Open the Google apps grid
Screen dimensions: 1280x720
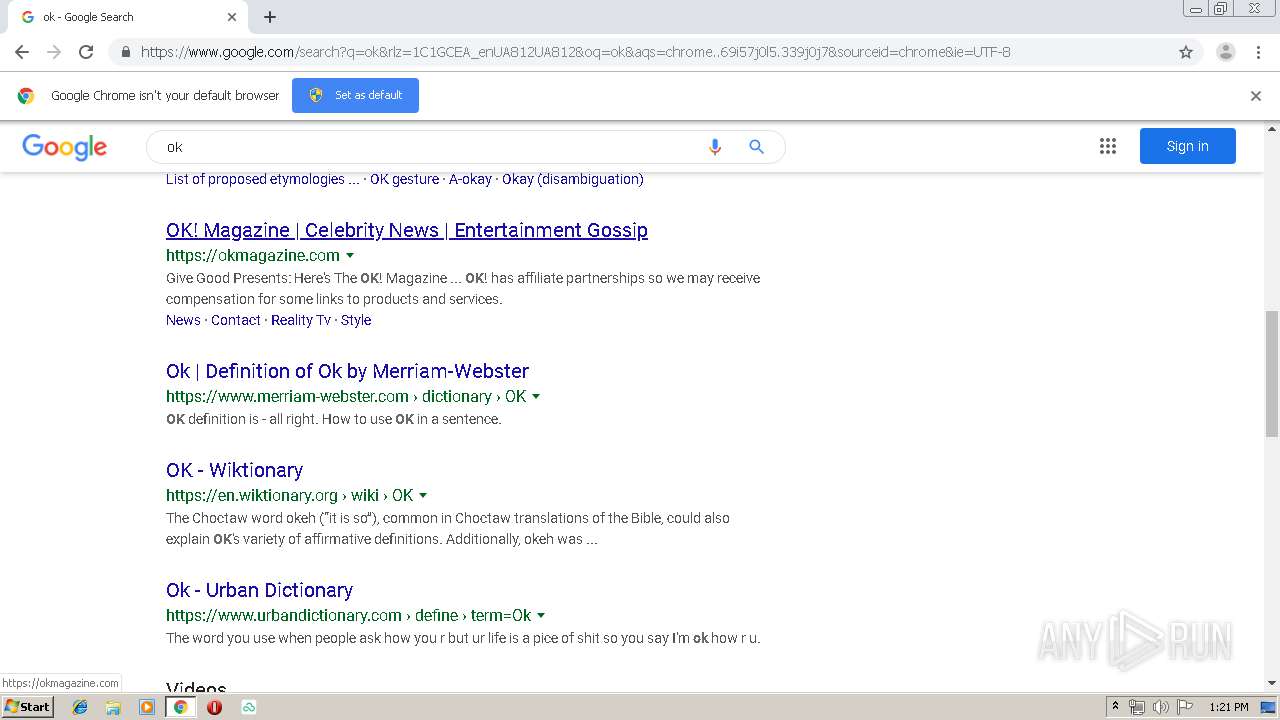pyautogui.click(x=1107, y=146)
